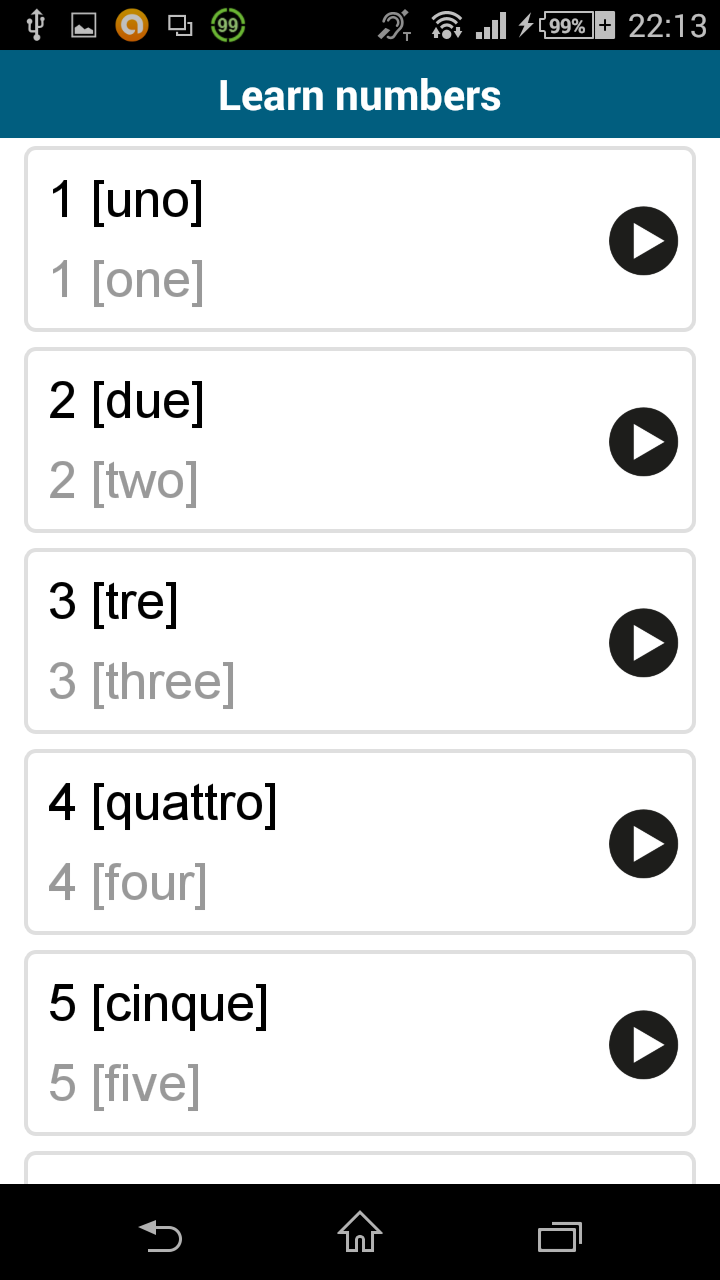Tap the Wi-Fi status icon
Viewport: 720px width, 1280px height.
point(446,26)
